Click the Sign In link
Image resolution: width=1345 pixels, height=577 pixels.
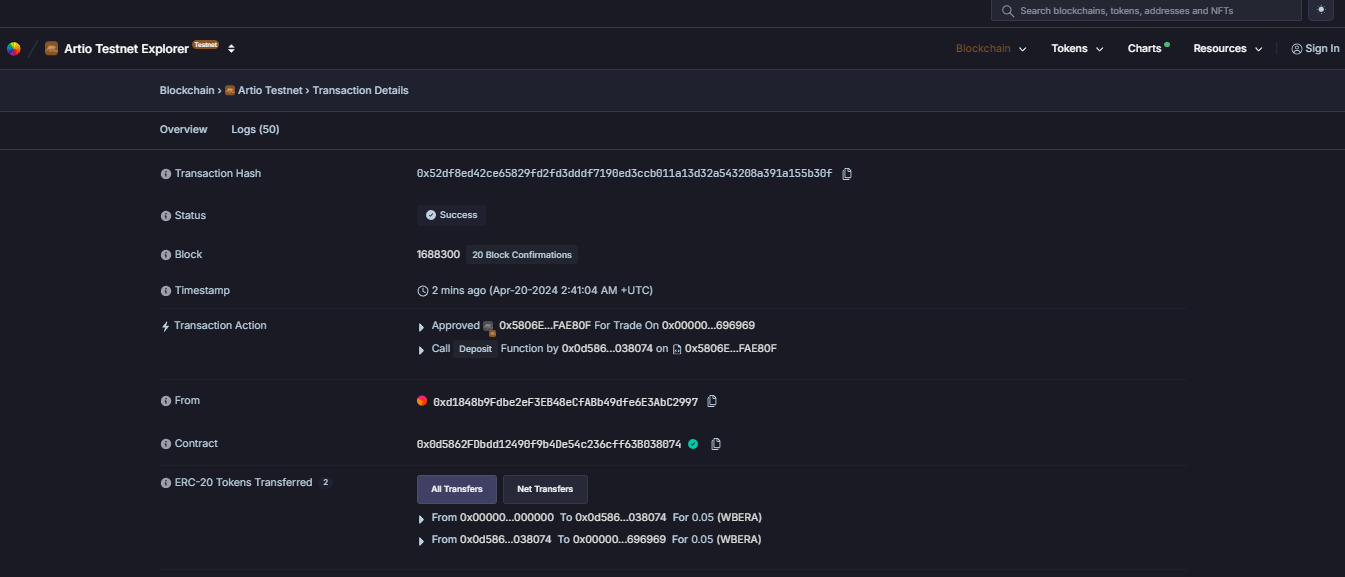1315,48
